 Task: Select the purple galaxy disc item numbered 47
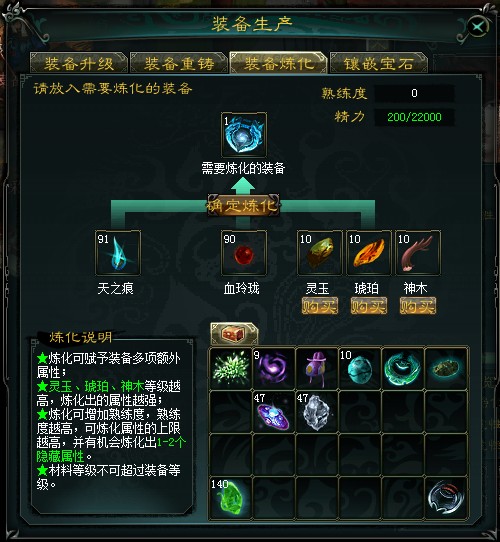coord(274,411)
